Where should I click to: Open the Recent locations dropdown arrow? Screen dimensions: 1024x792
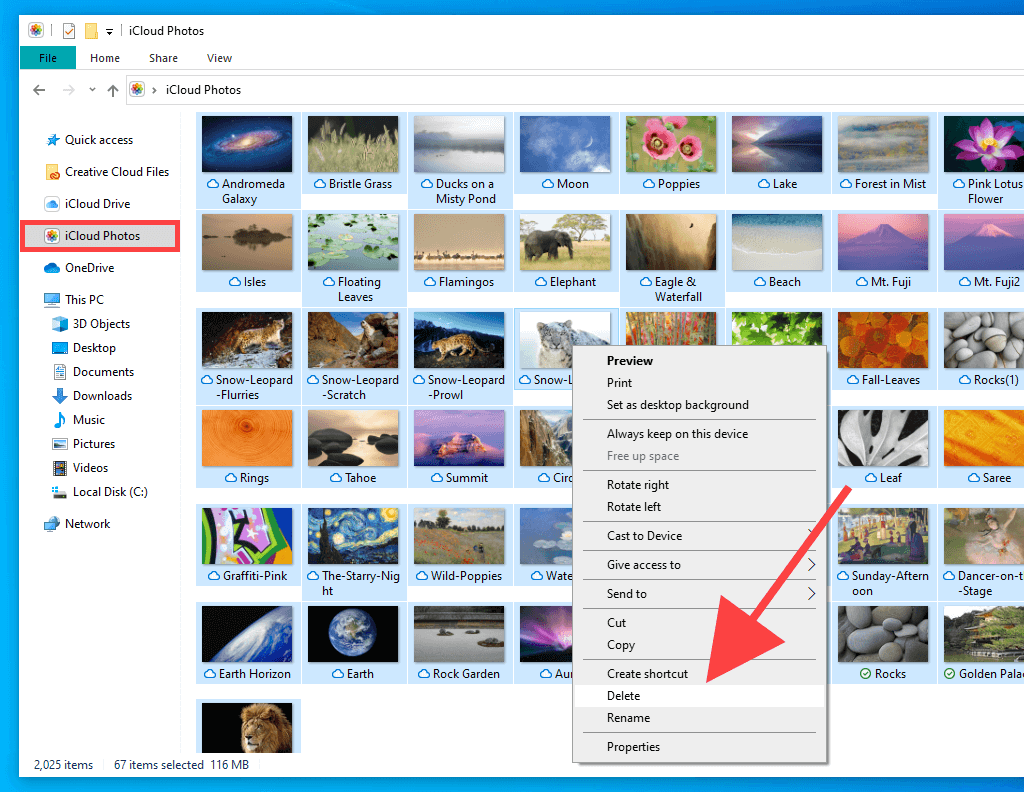(x=92, y=90)
